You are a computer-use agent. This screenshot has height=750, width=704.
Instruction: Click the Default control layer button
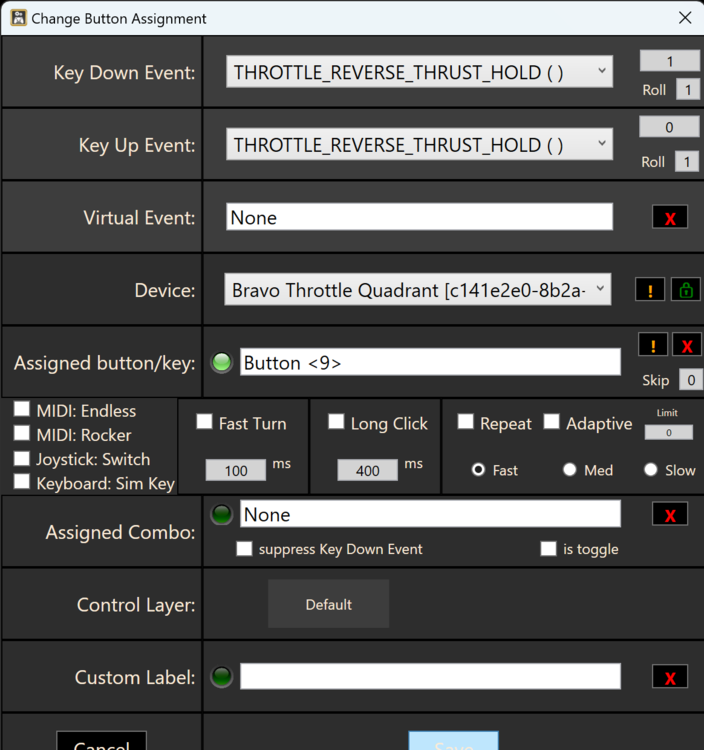(328, 604)
